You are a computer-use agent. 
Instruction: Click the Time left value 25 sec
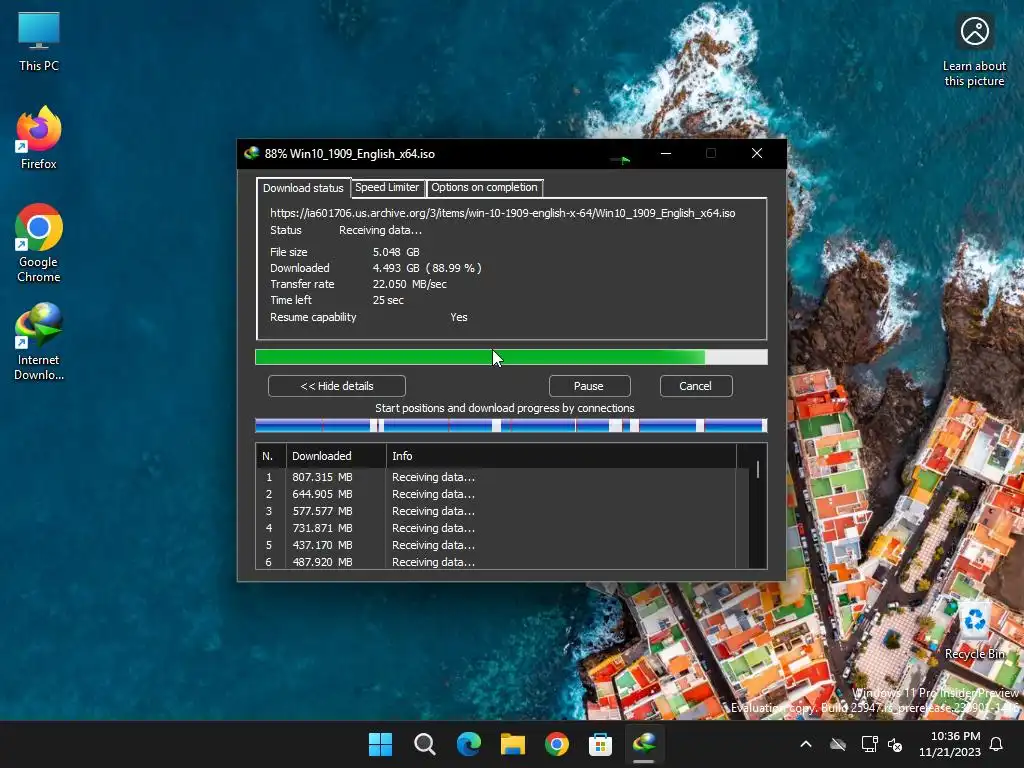tap(388, 300)
